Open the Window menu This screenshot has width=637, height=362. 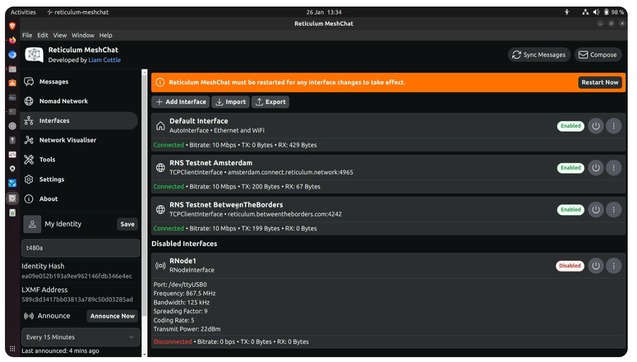coord(83,35)
